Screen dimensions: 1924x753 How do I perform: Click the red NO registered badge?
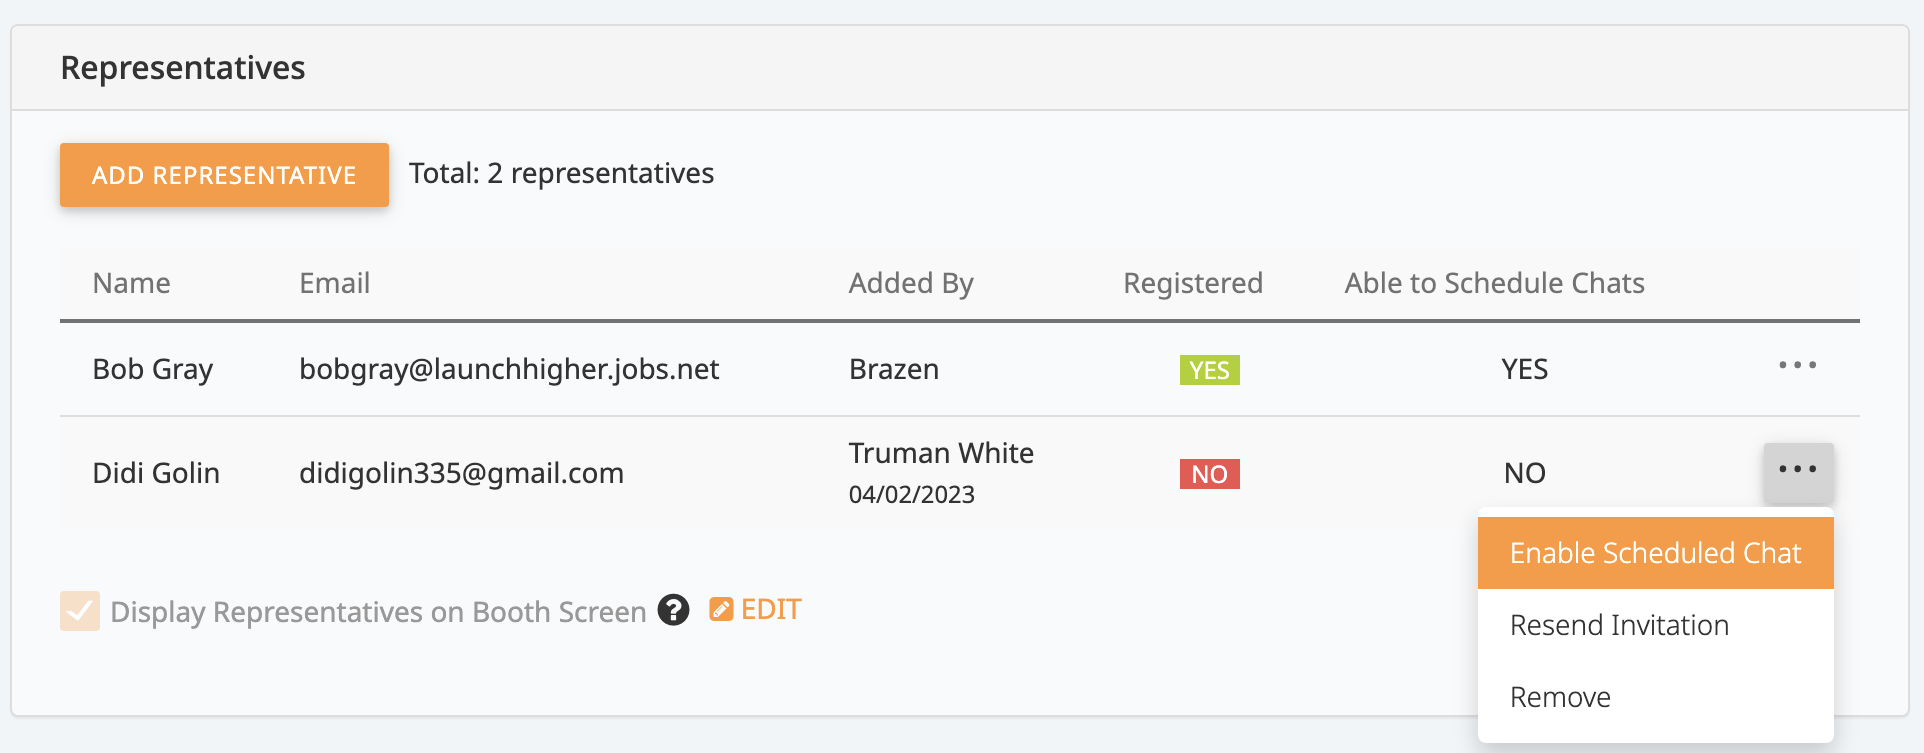pos(1209,474)
